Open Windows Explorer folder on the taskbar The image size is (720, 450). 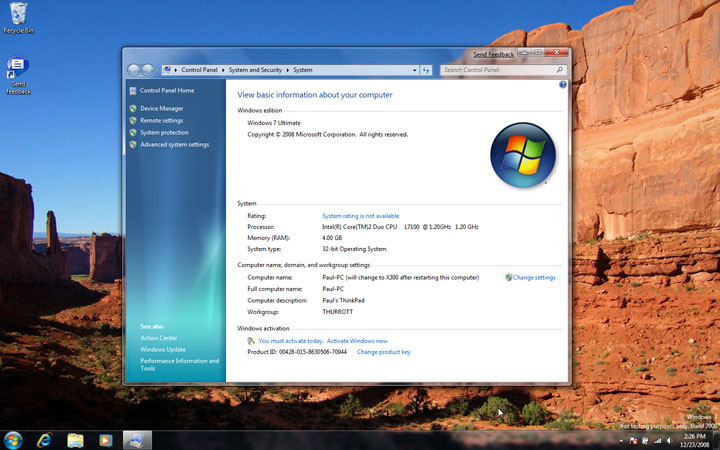[x=75, y=440]
